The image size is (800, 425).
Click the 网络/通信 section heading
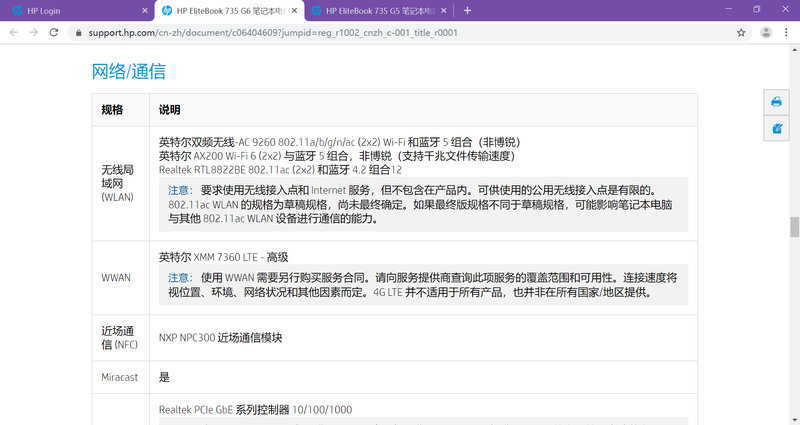[x=129, y=72]
